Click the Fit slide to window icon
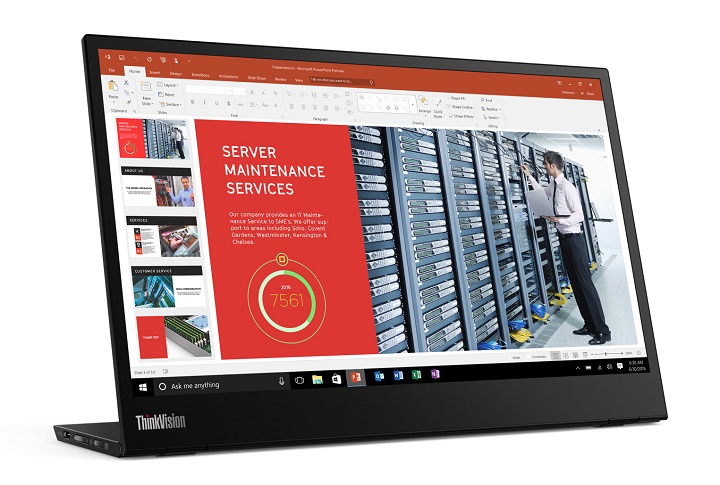Screen dimensions: 720x485 (639, 353)
